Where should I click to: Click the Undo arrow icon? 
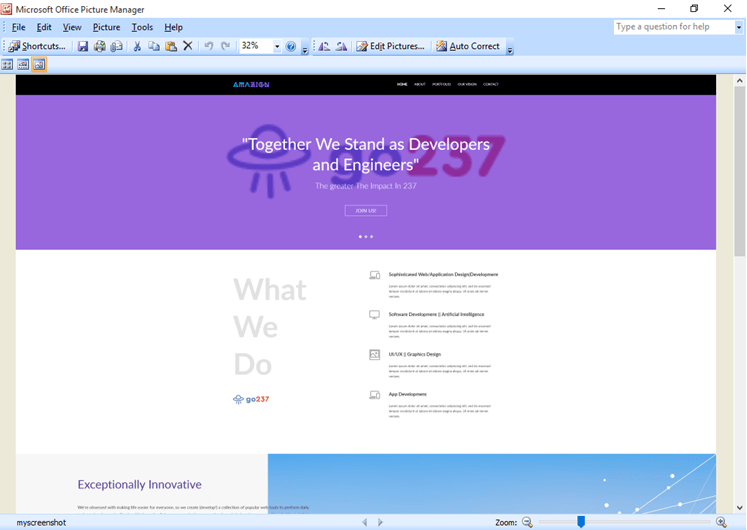point(209,46)
